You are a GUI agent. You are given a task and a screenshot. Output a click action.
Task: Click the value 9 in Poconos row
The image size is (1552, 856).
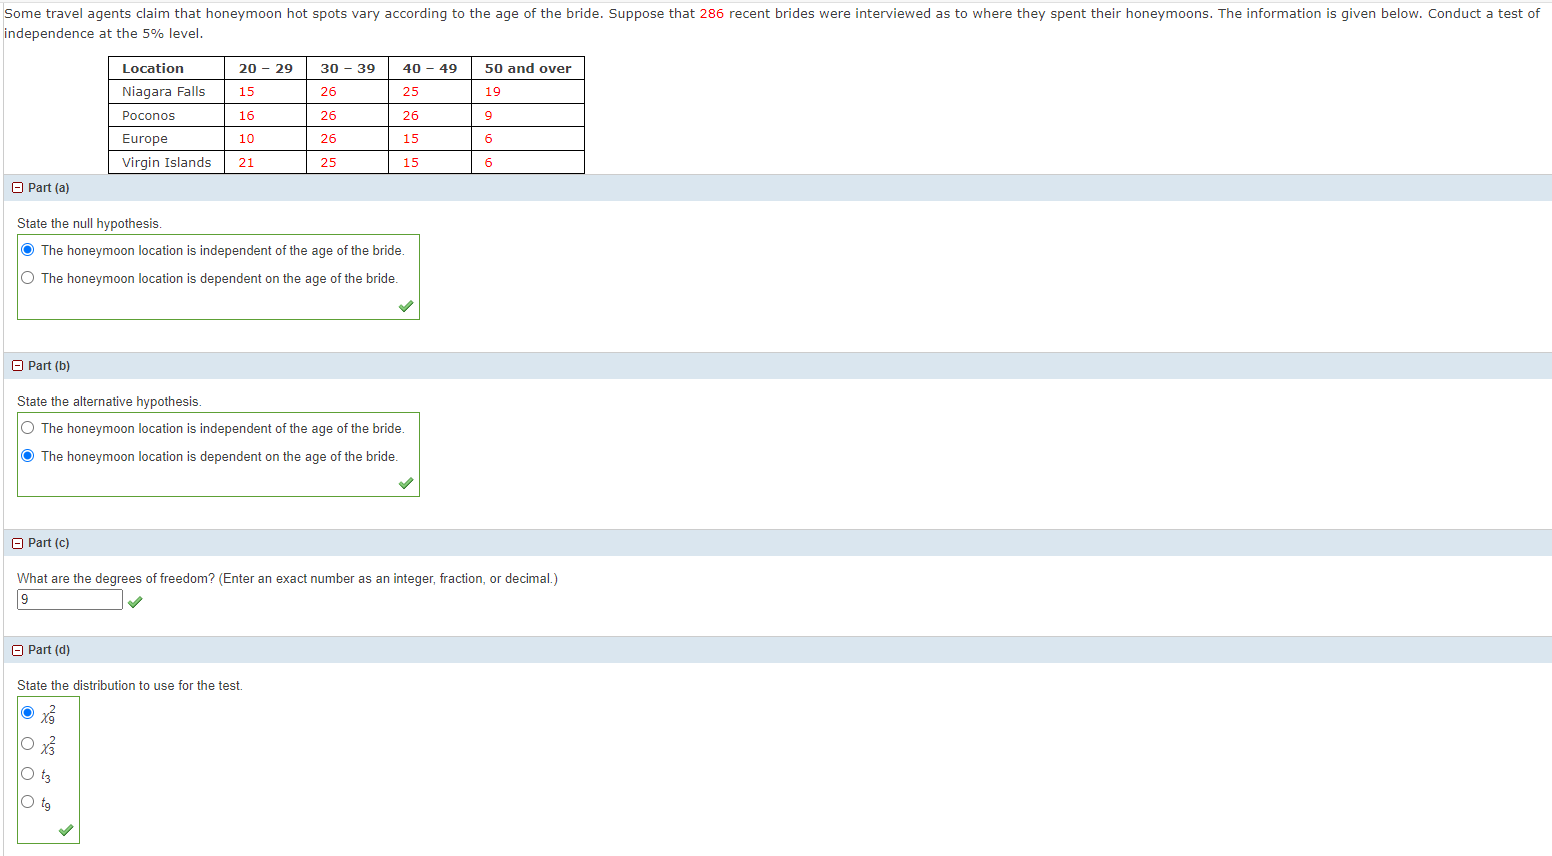coord(489,116)
